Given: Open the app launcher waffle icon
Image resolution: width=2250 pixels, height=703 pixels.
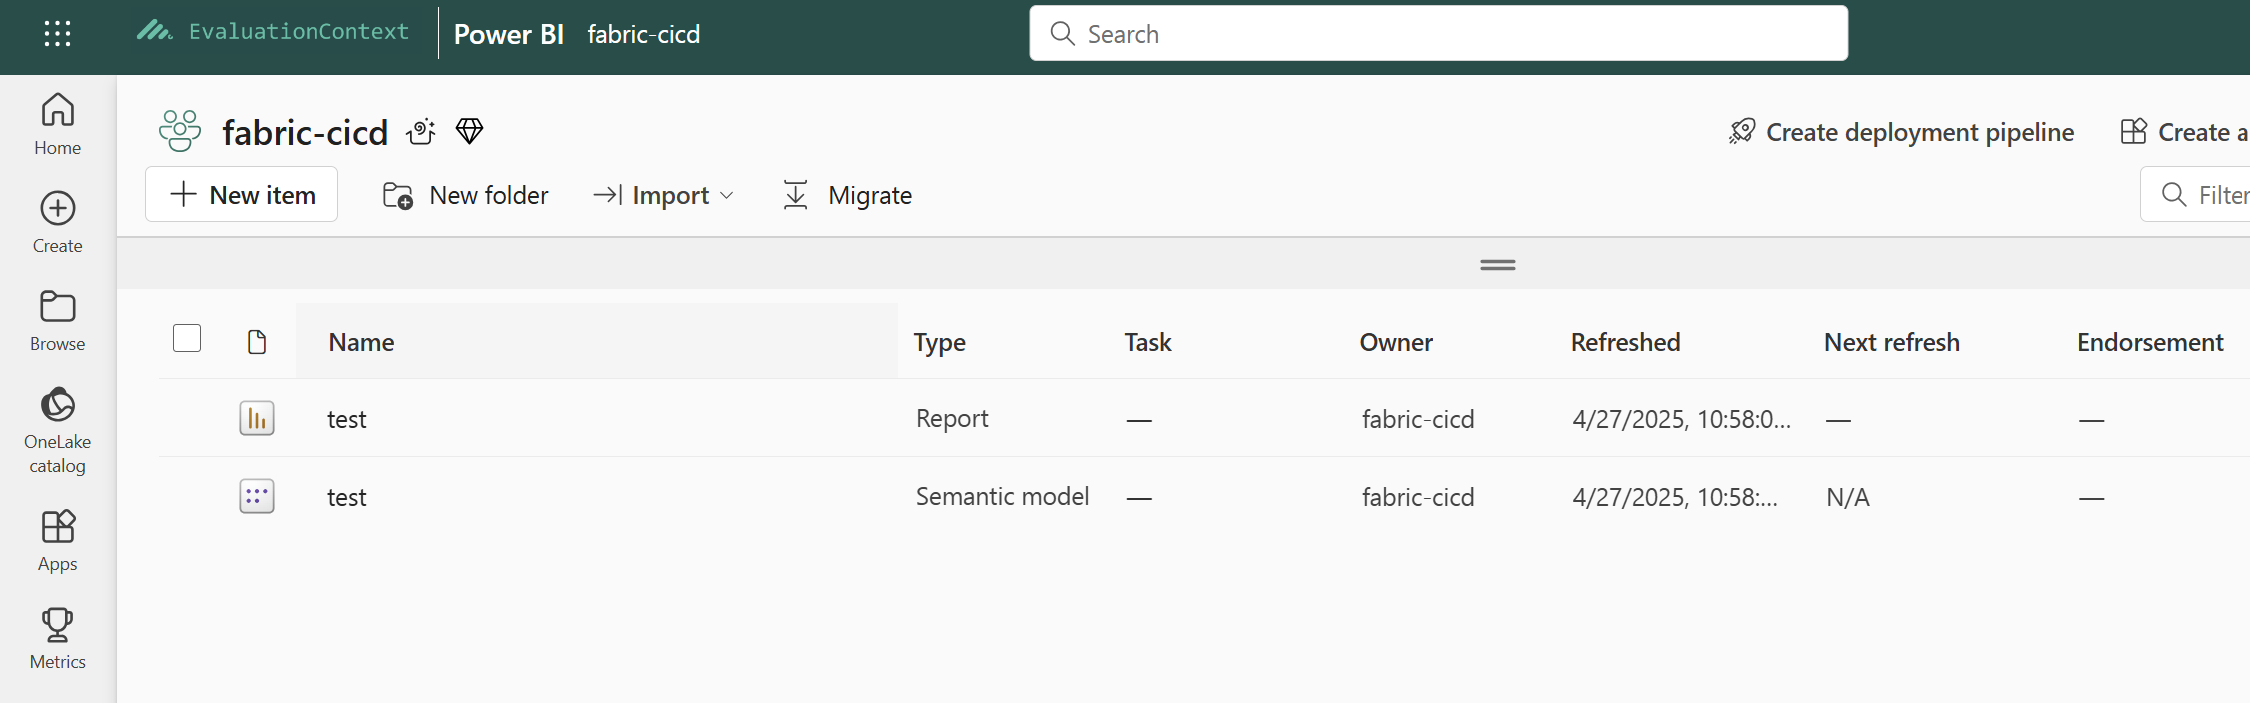Looking at the screenshot, I should click(x=57, y=34).
